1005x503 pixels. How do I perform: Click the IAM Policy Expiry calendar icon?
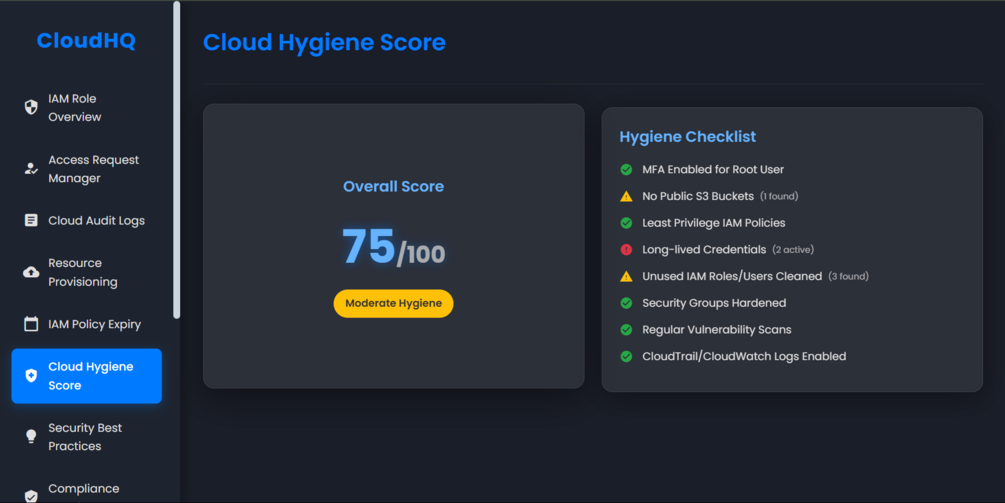(31, 324)
